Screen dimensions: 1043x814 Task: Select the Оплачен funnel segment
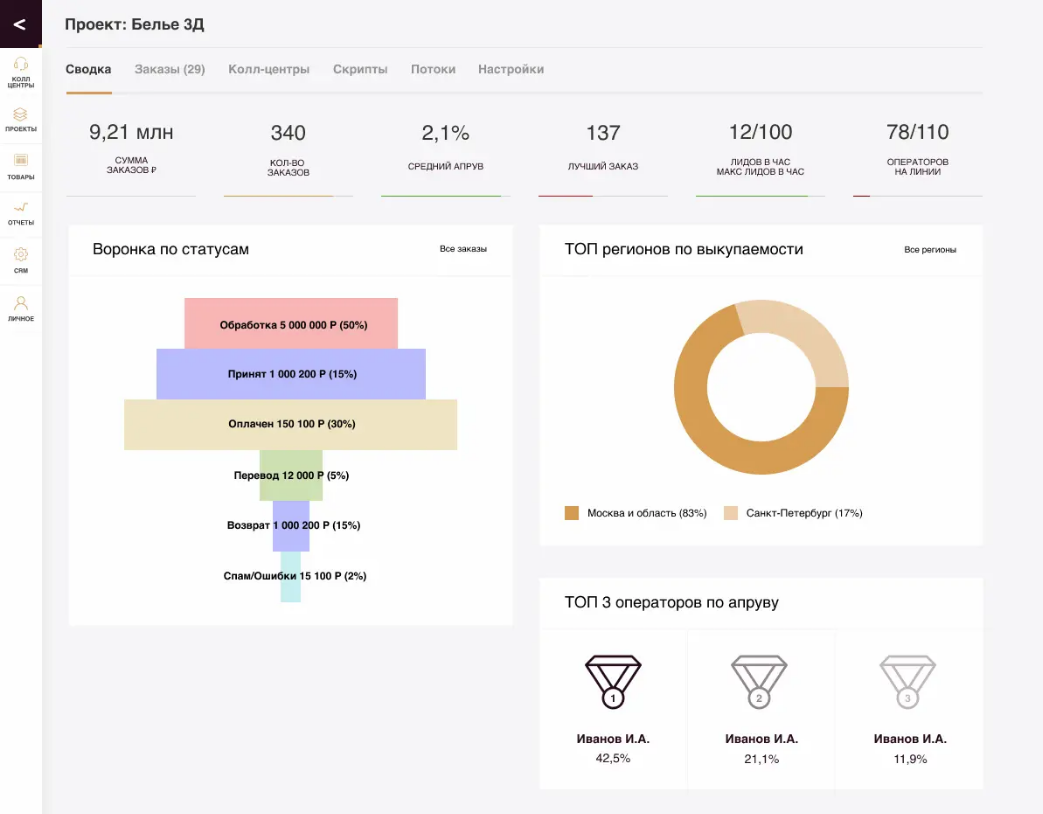[291, 424]
